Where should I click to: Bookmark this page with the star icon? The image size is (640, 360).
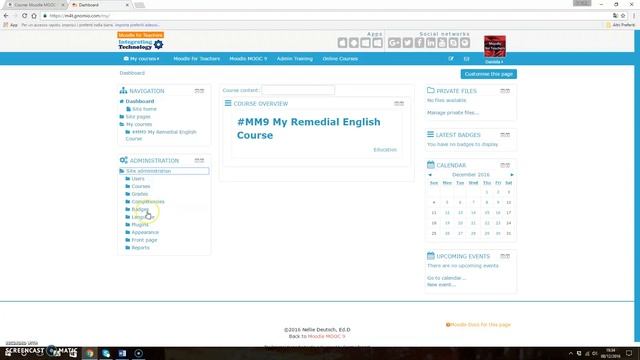click(x=623, y=16)
